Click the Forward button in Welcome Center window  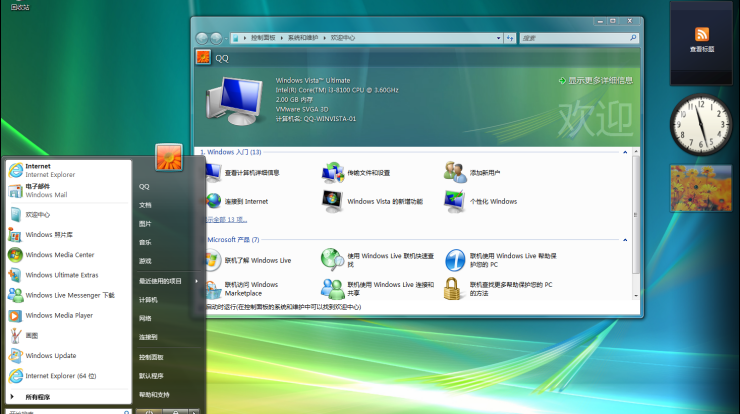pos(216,38)
